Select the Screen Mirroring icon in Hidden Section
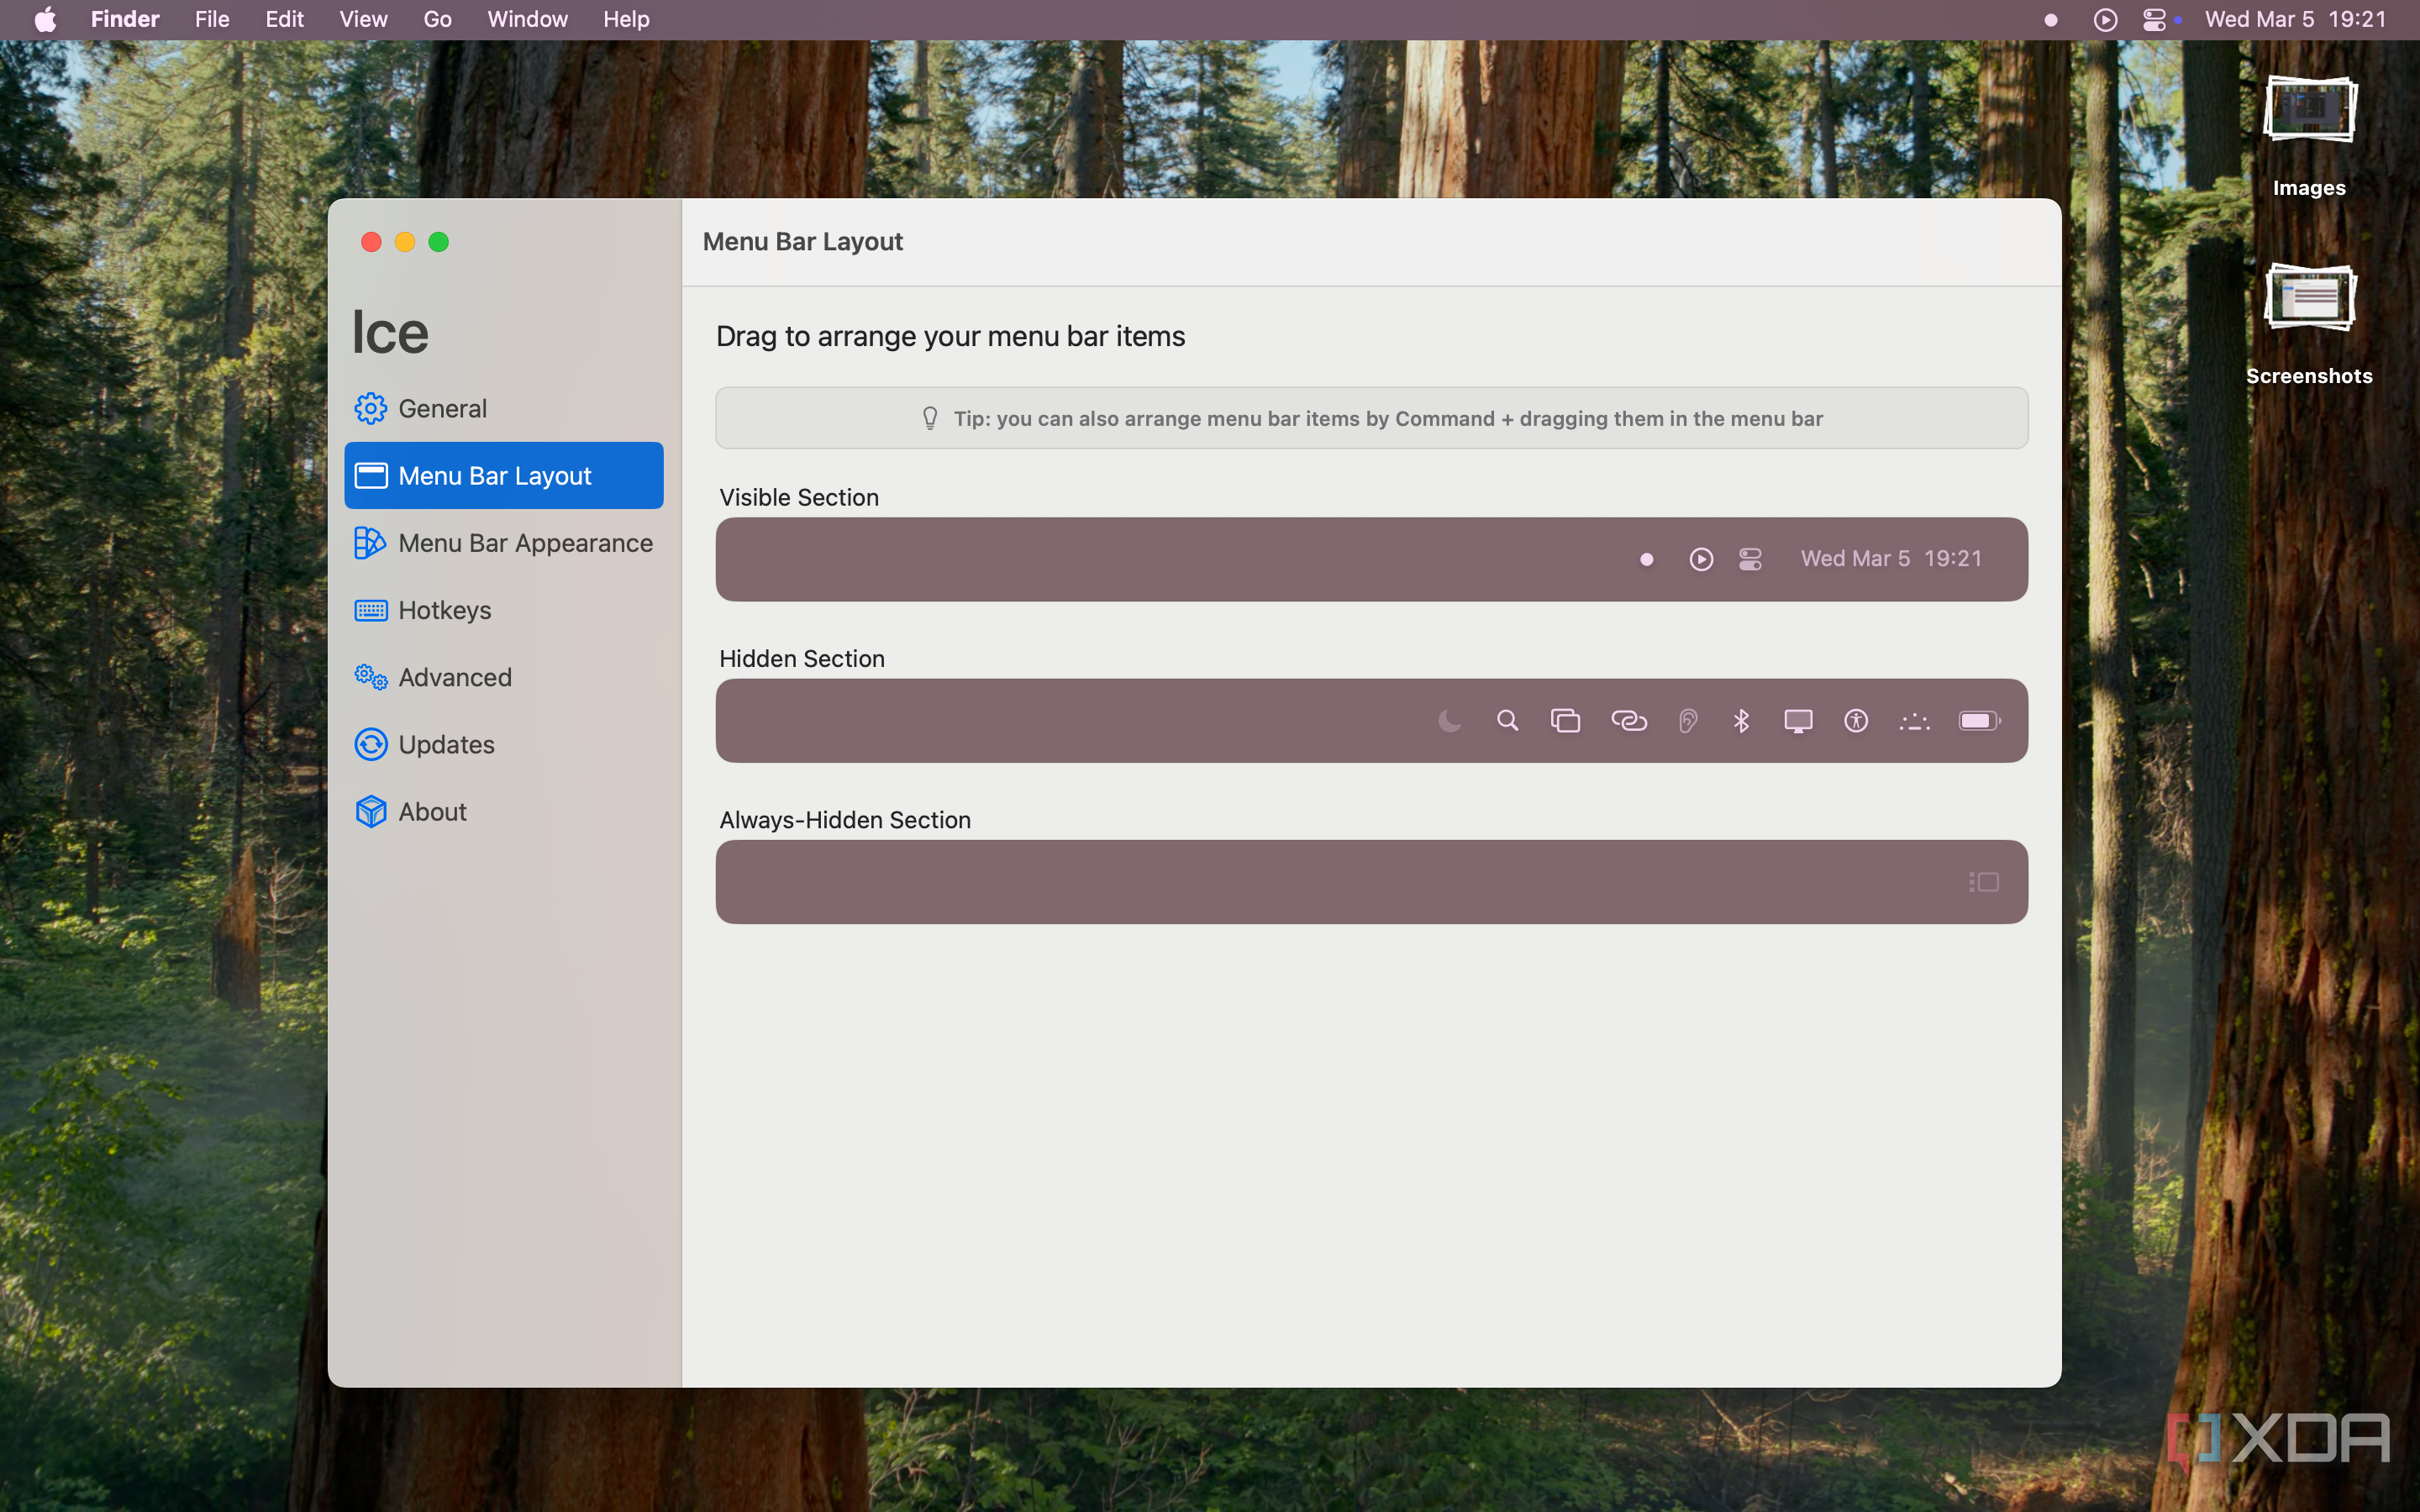Viewport: 2420px width, 1512px height. pos(1565,721)
